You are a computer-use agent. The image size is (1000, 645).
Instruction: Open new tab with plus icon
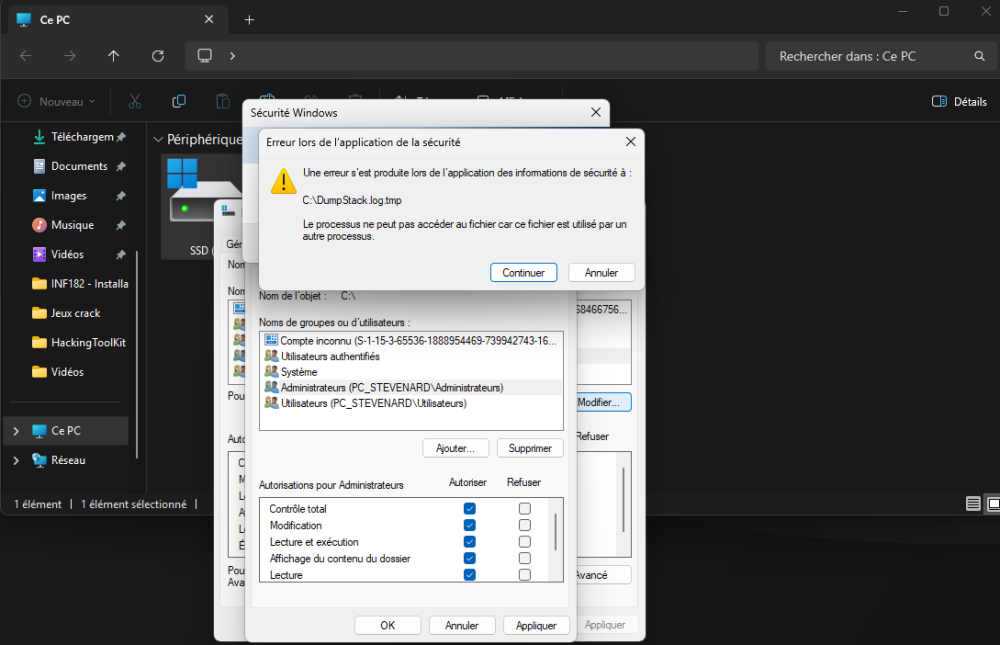pyautogui.click(x=249, y=20)
